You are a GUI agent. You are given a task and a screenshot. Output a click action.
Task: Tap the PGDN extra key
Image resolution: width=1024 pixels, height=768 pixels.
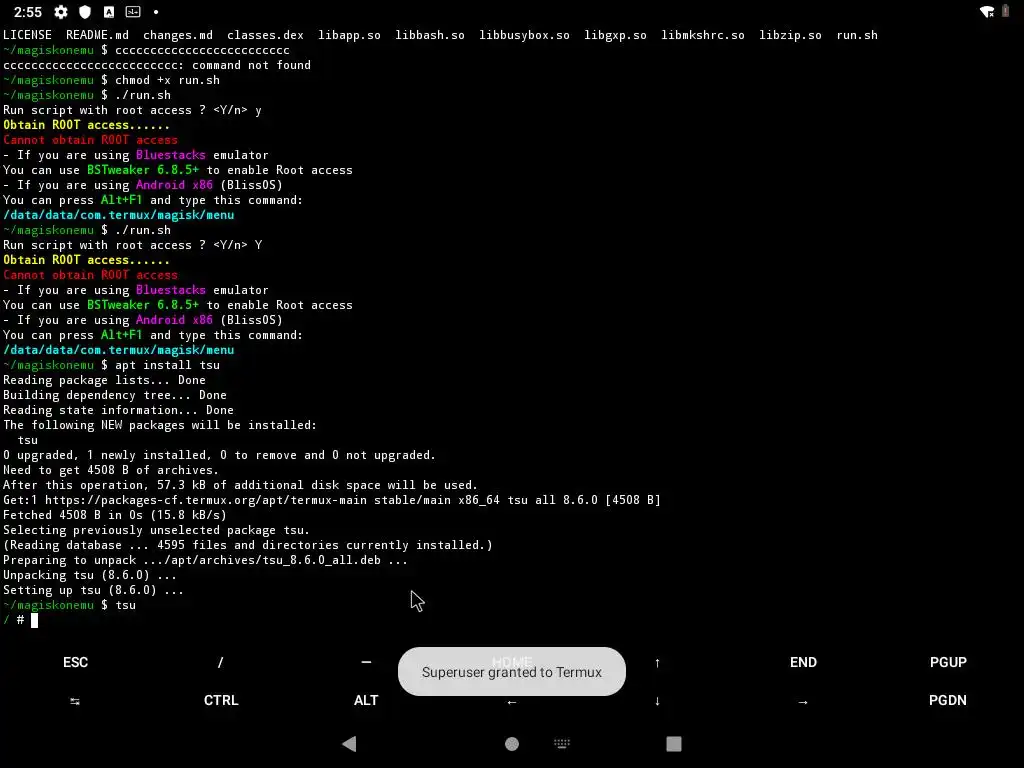click(x=948, y=700)
